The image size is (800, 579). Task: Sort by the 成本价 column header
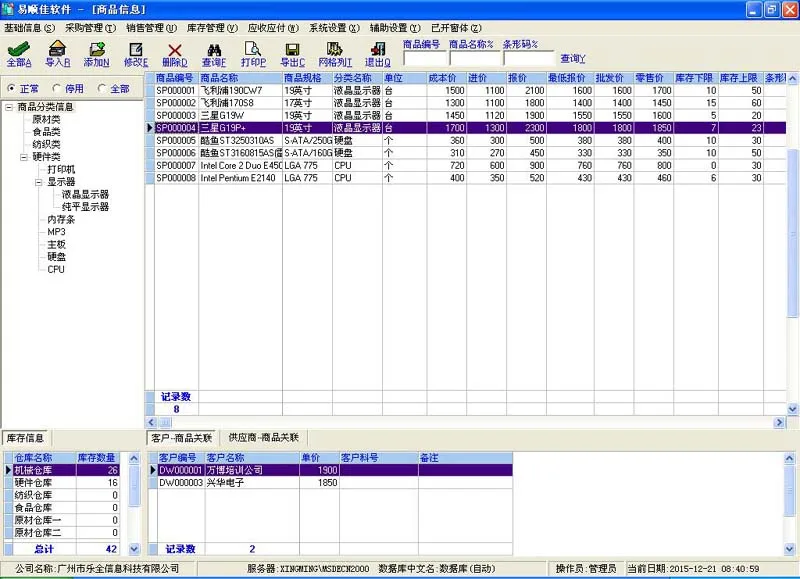coord(446,78)
